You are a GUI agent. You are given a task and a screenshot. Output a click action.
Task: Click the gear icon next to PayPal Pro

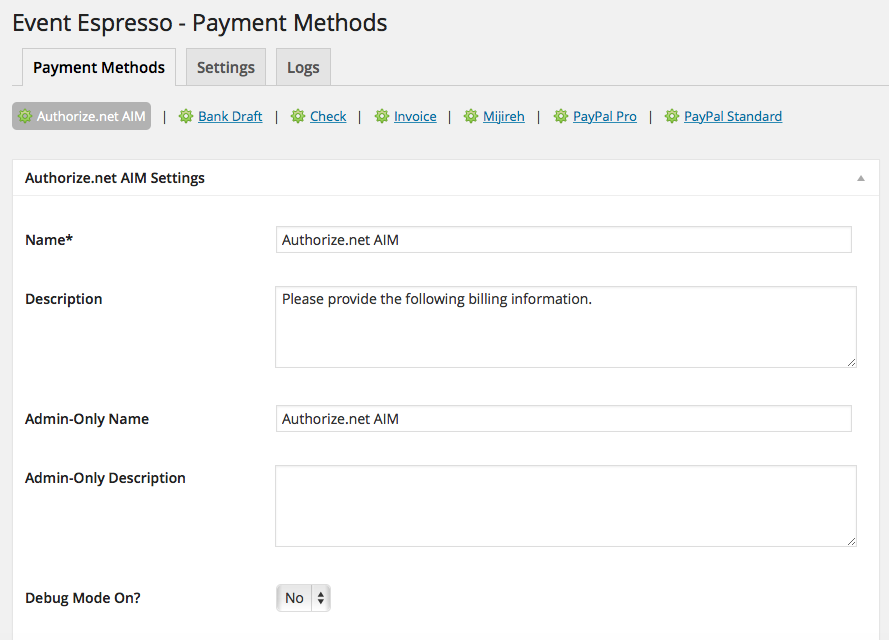561,116
